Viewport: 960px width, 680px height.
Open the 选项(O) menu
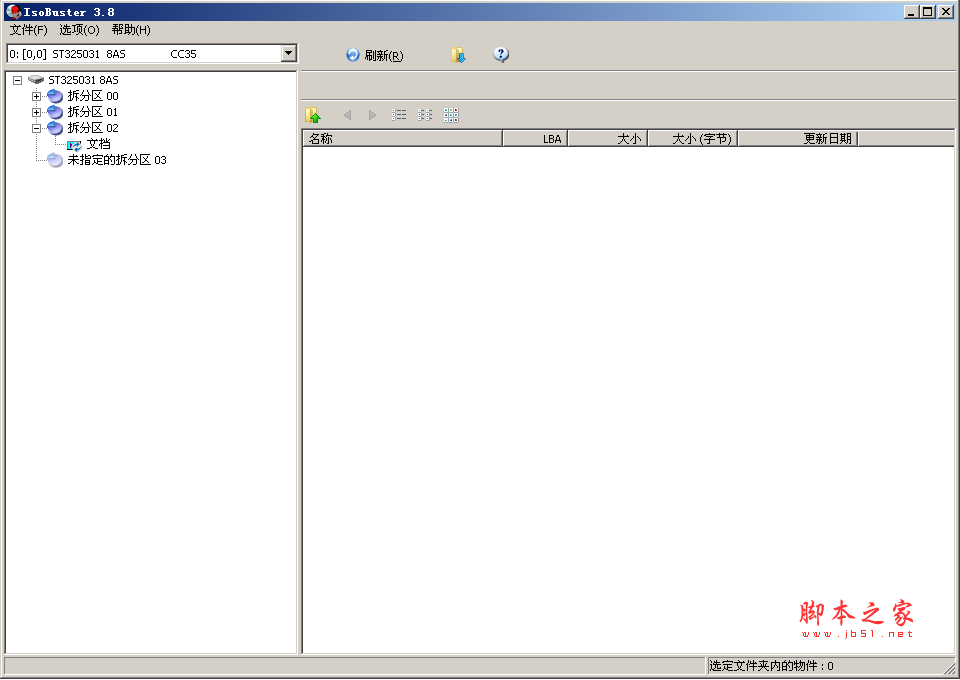tap(79, 29)
